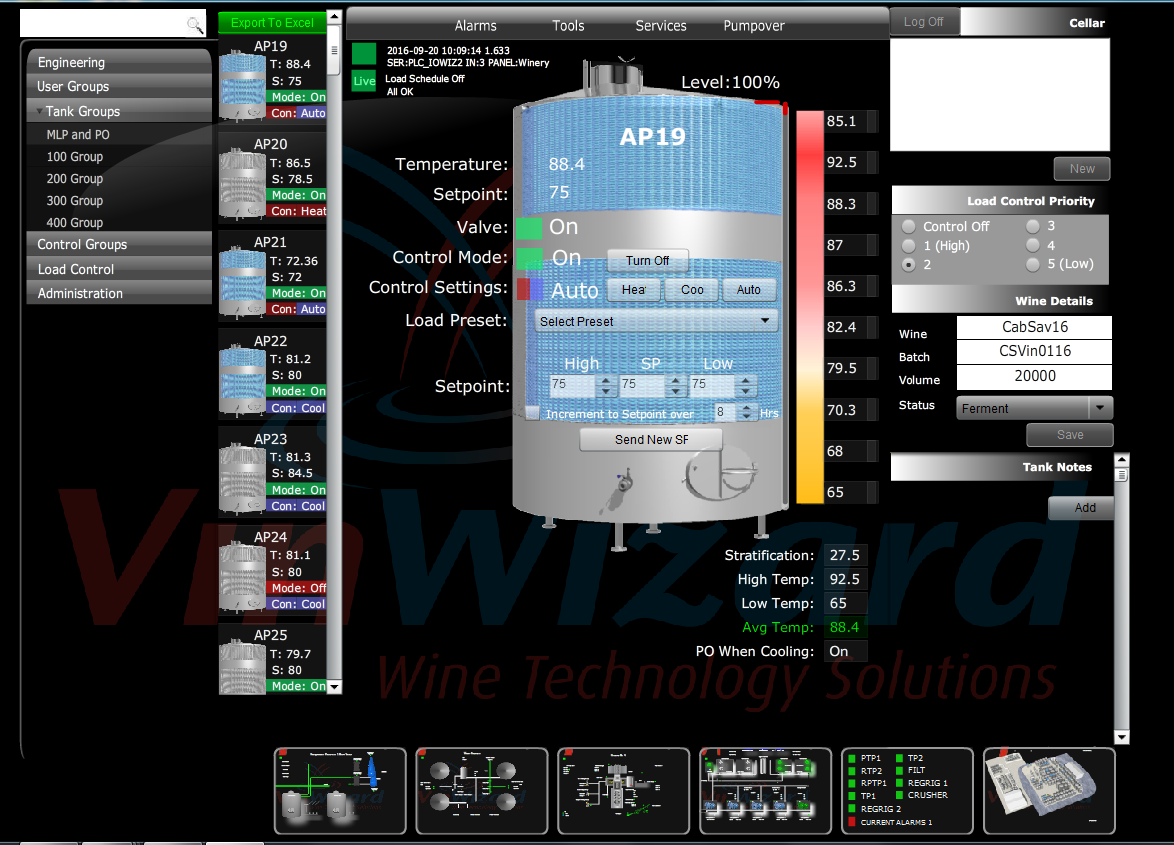Image resolution: width=1174 pixels, height=845 pixels.
Task: Select the Control Off radio button
Action: coord(908,226)
